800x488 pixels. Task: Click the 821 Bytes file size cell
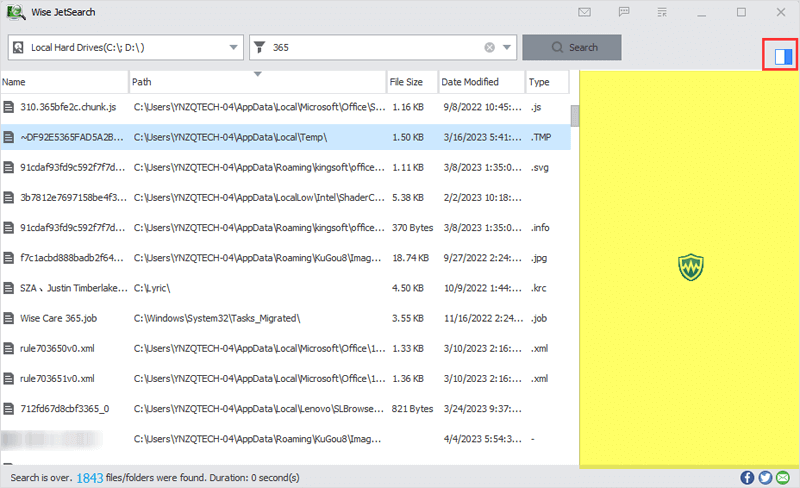(412, 408)
